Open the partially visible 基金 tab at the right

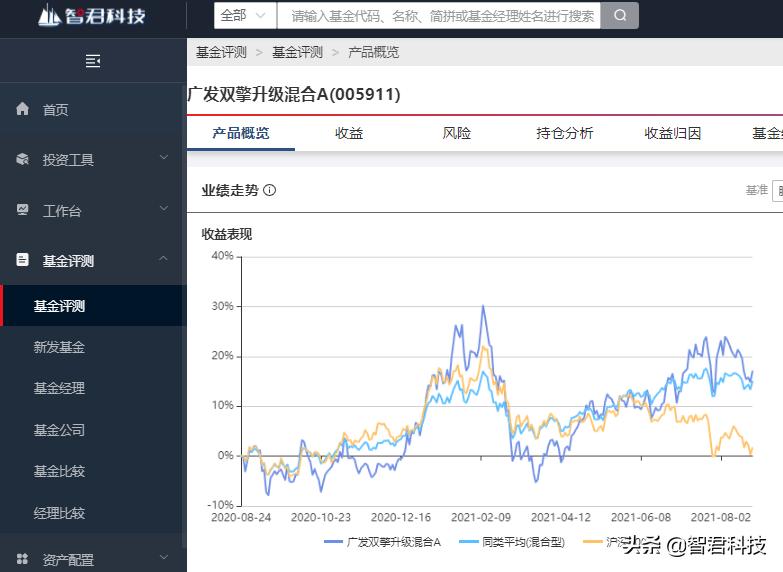[x=767, y=133]
